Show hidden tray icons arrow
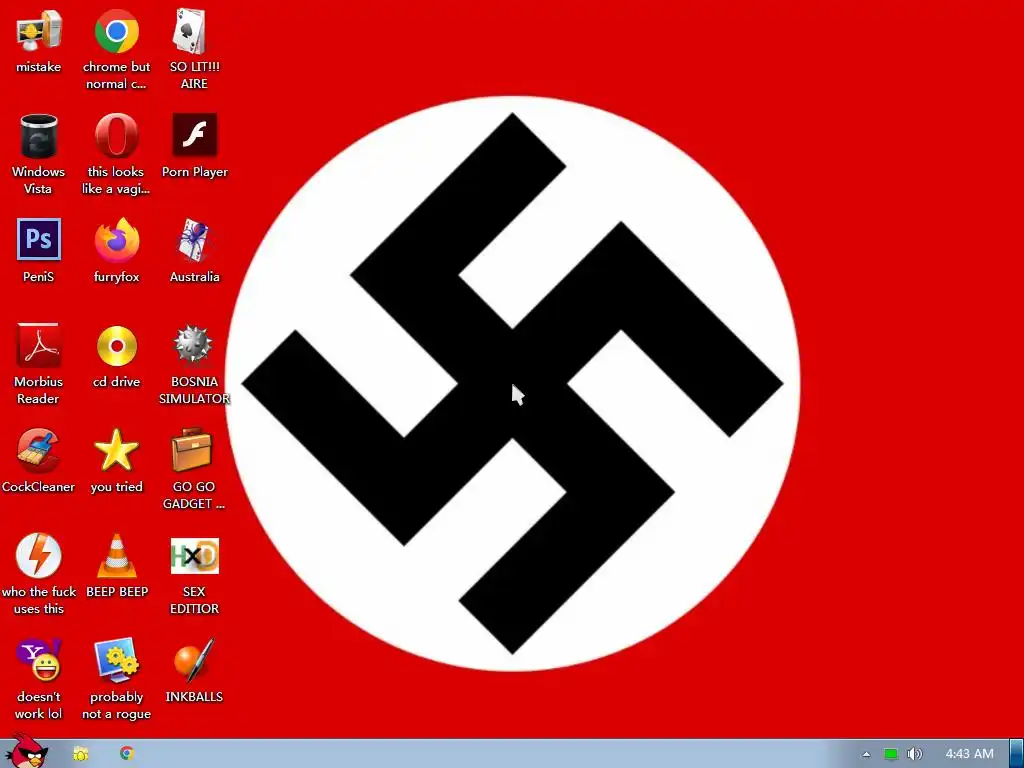Viewport: 1024px width, 768px height. (866, 754)
